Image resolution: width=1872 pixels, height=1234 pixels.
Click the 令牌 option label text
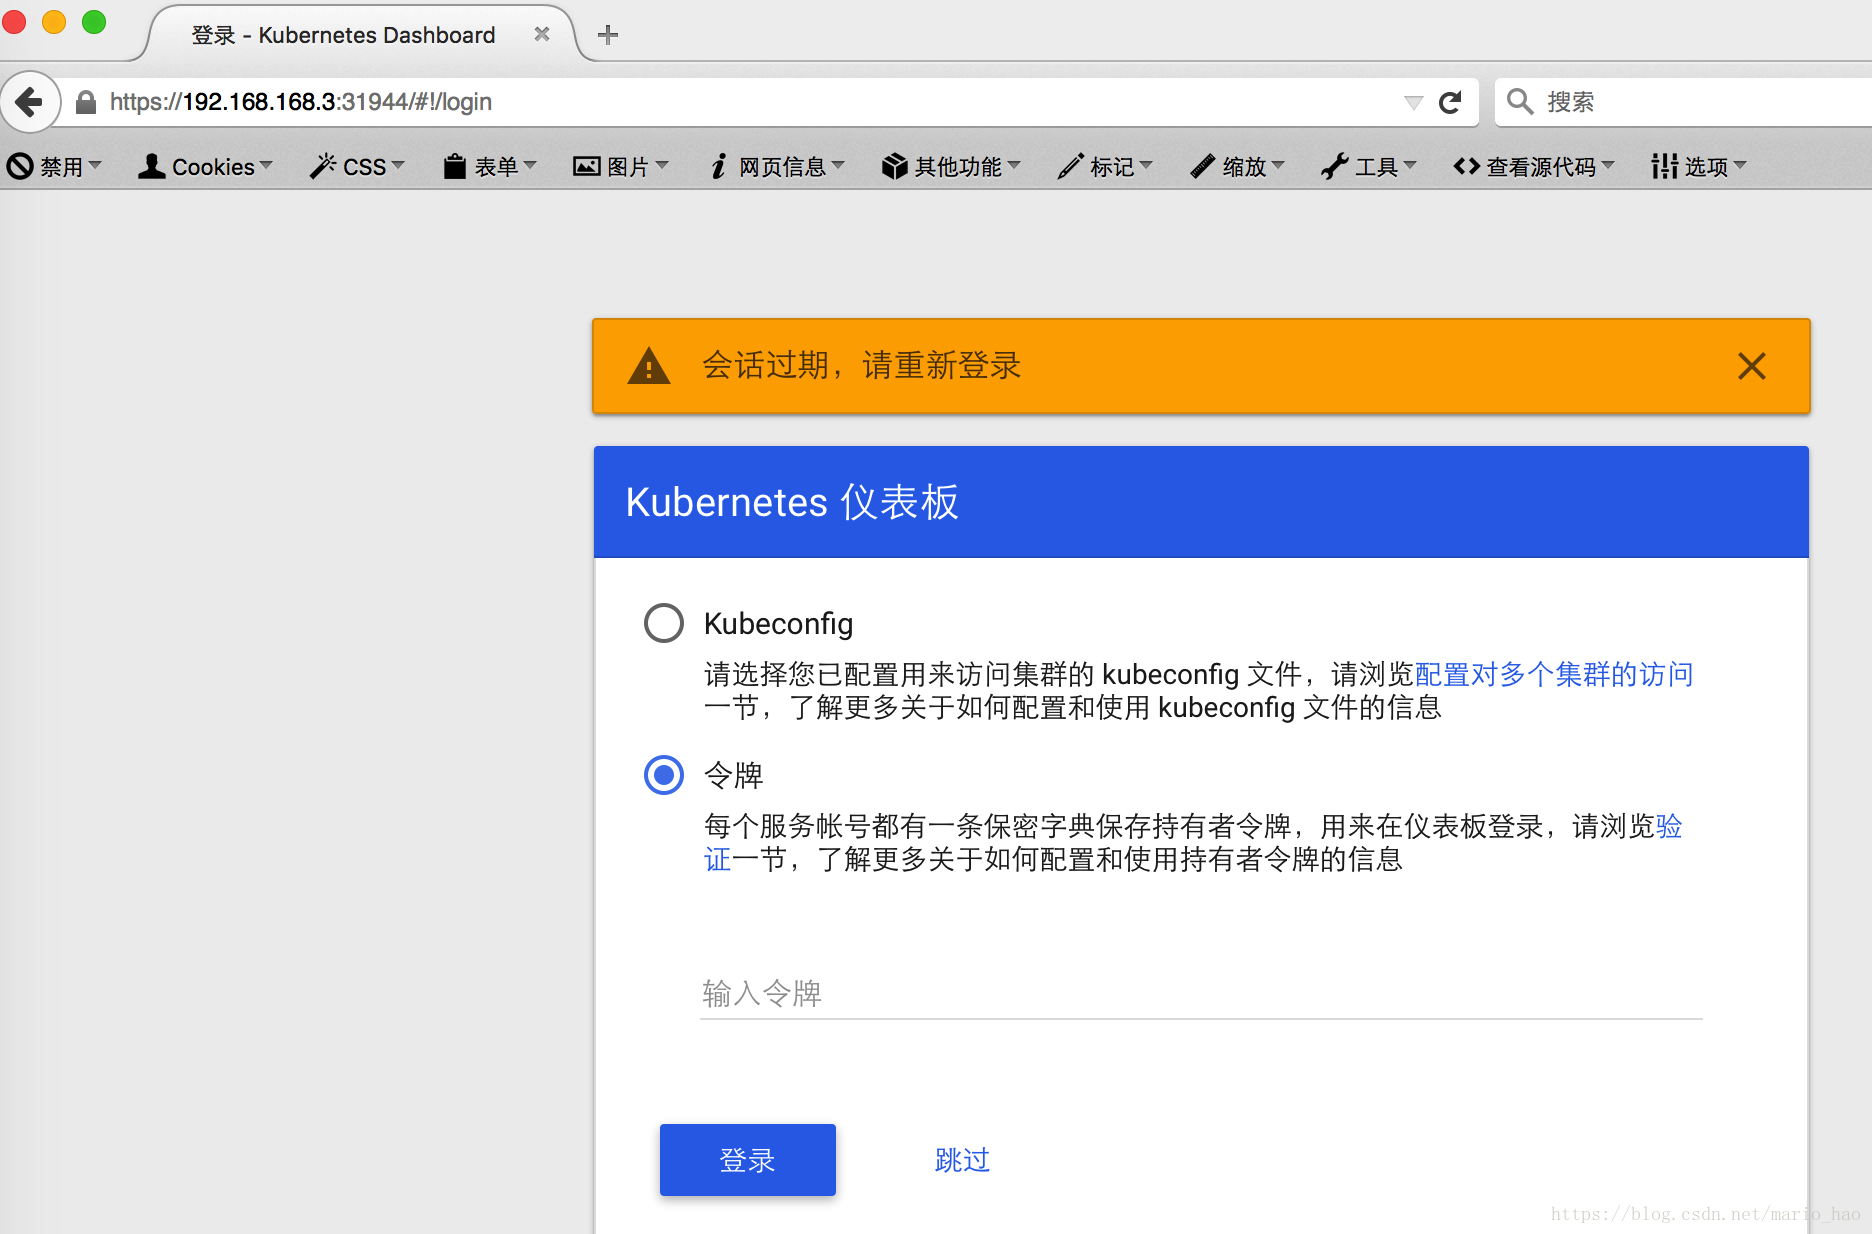(734, 775)
